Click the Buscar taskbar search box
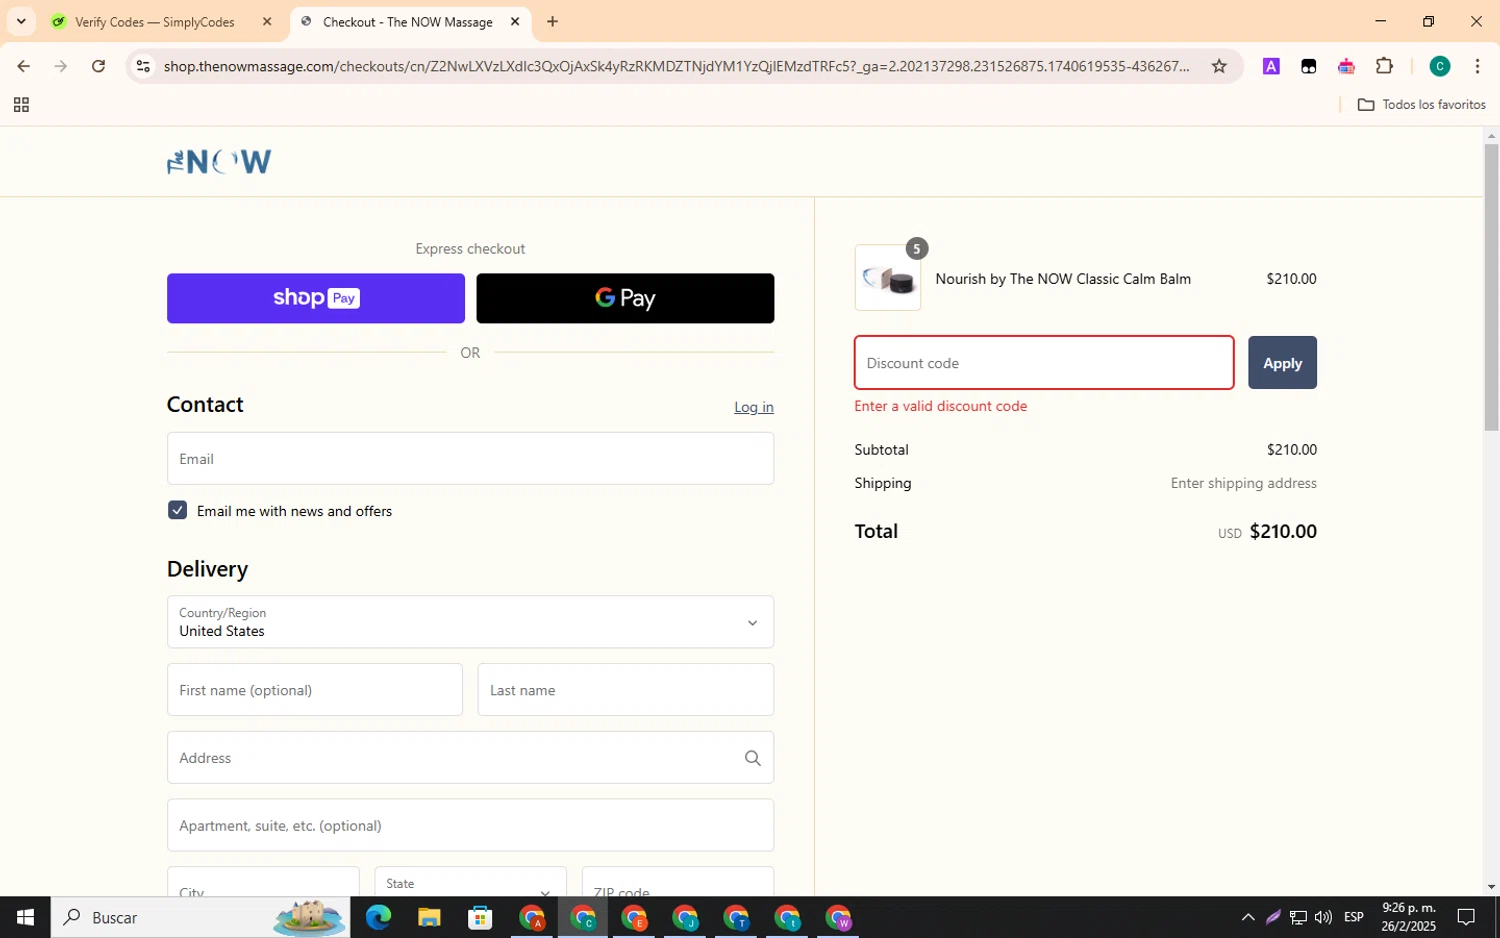The width and height of the screenshot is (1500, 938). click(x=201, y=917)
